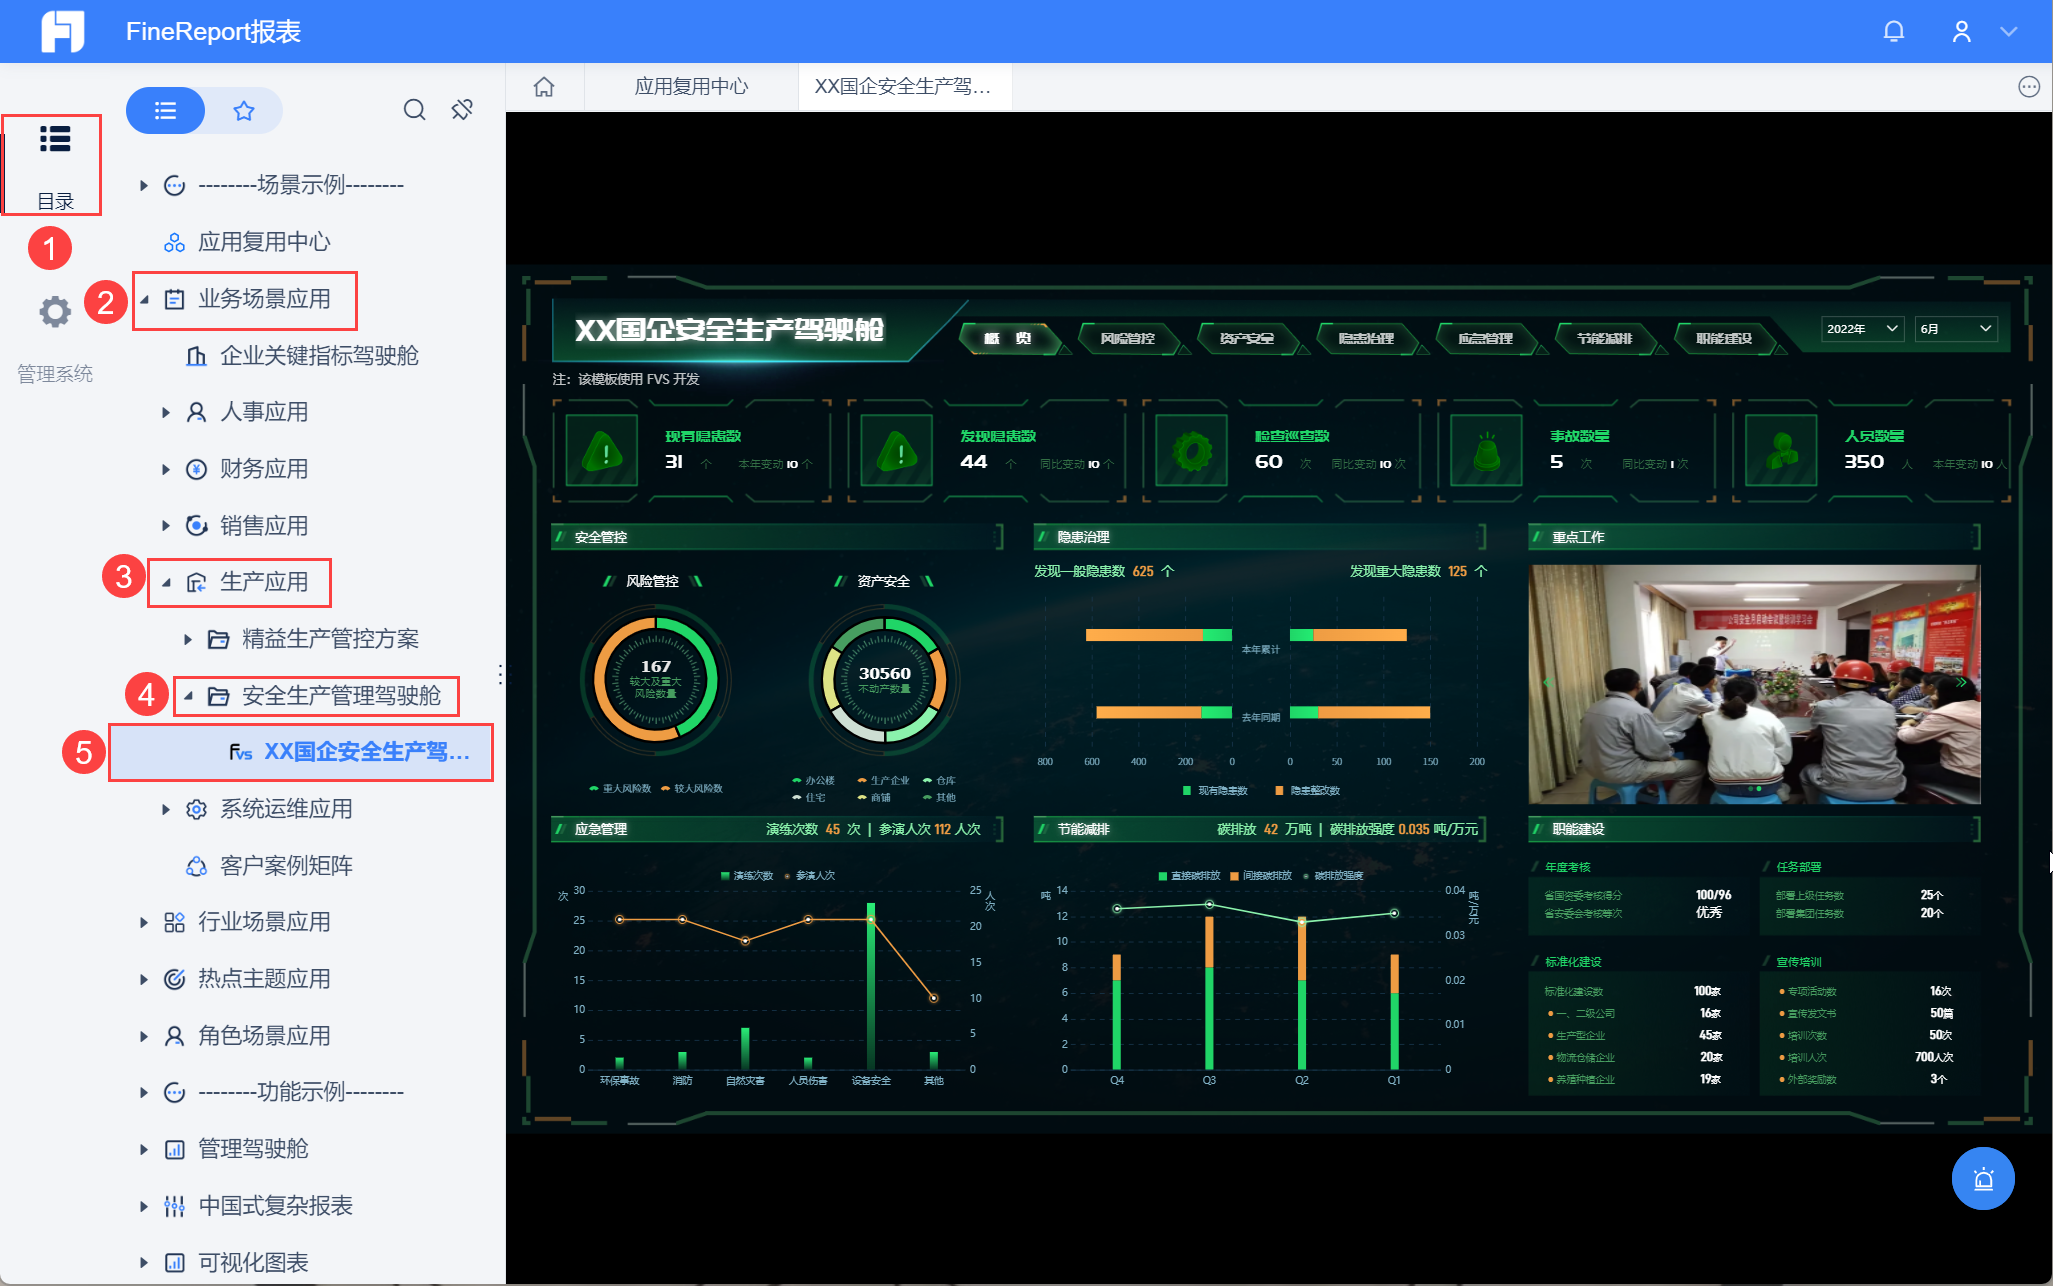Open the 管理系统 gear icon
This screenshot has height=1286, width=2053.
pos(55,312)
